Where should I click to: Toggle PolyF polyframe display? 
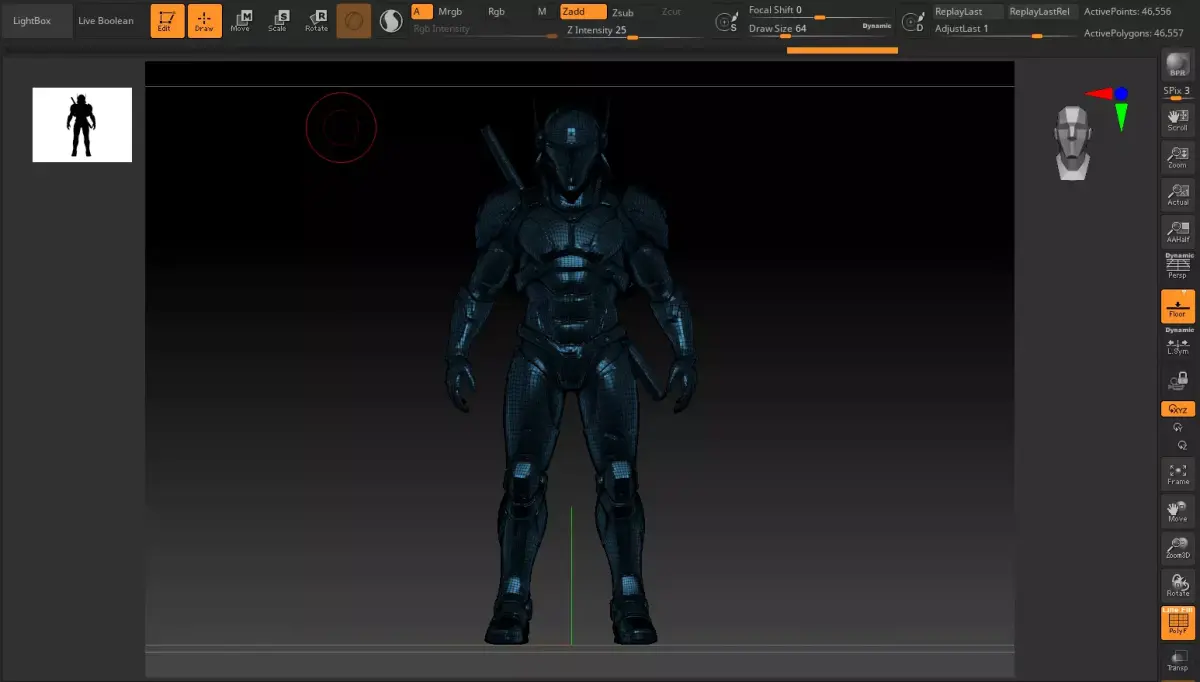pyautogui.click(x=1178, y=623)
